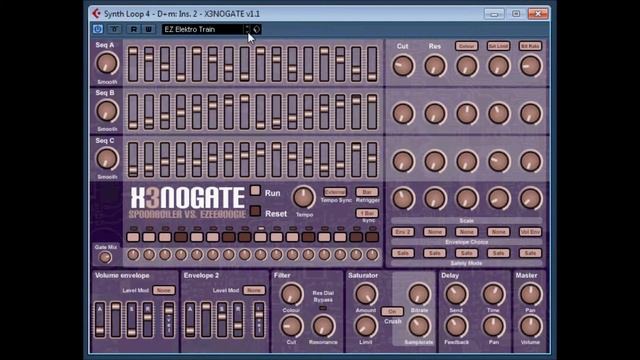Toggle the twelfth gate step button

(308, 237)
